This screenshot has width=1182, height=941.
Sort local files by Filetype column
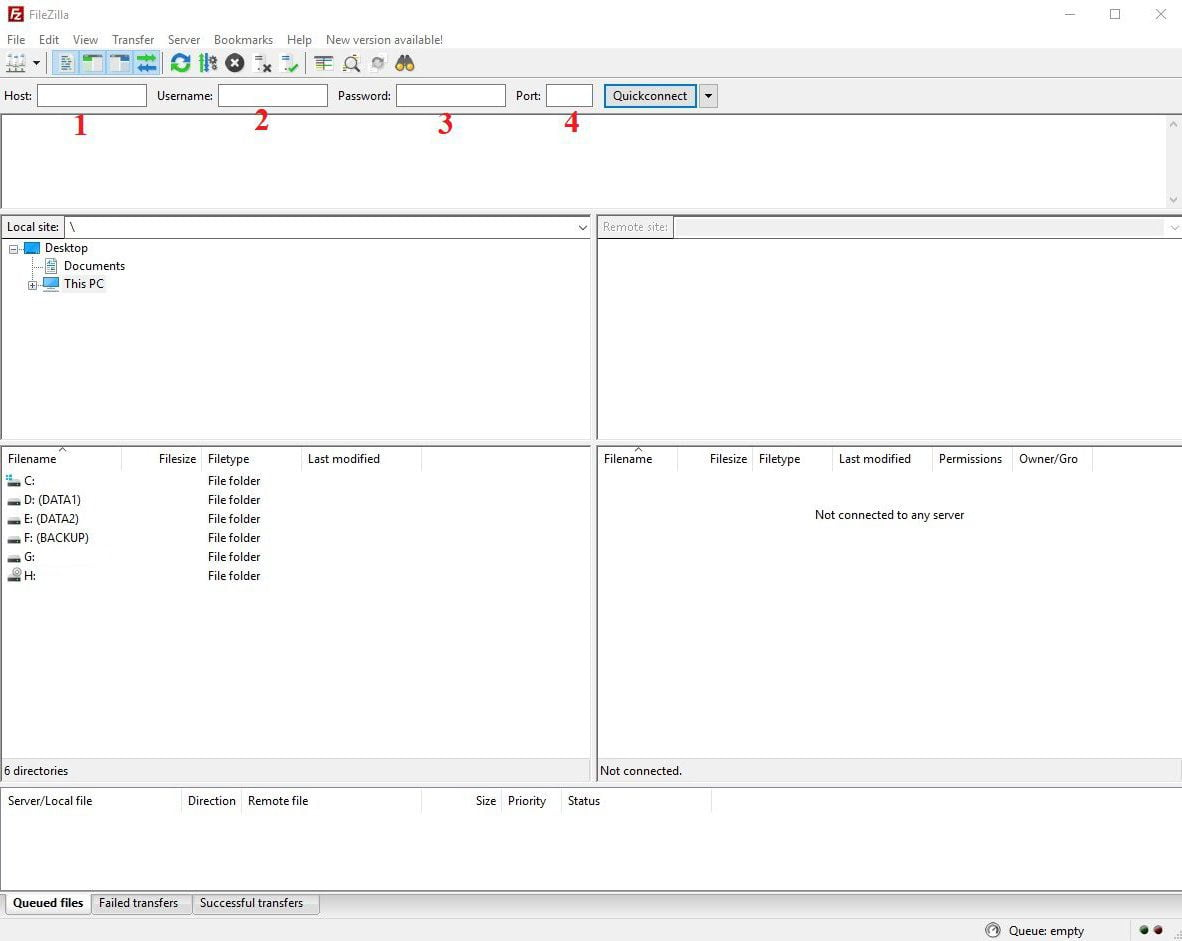pos(252,458)
